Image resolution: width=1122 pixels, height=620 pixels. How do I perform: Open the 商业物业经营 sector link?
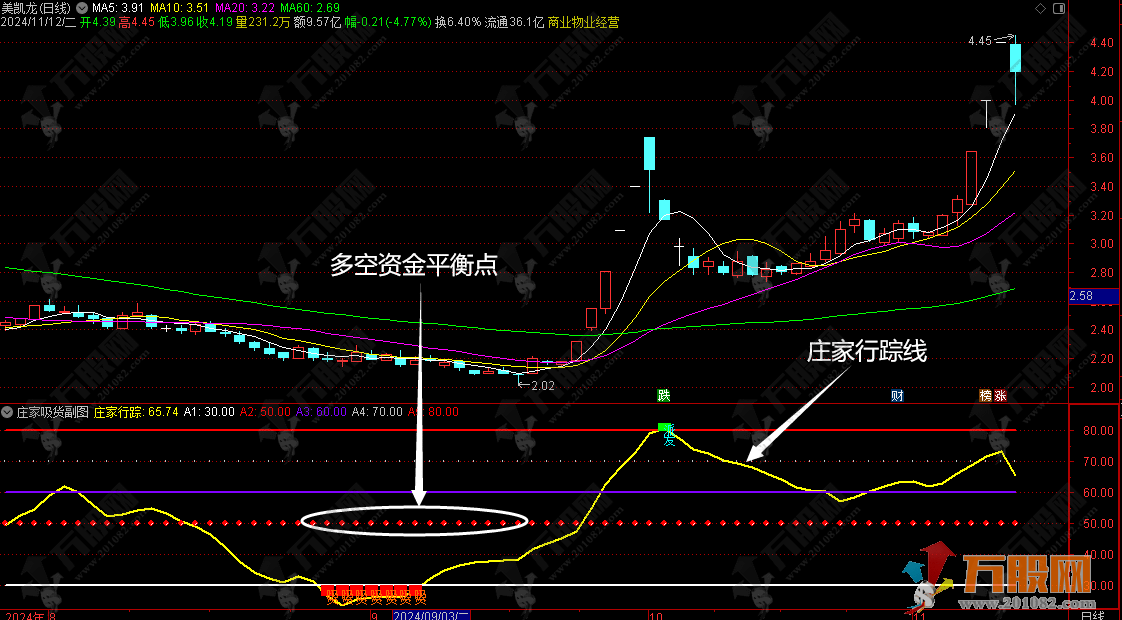pos(584,22)
